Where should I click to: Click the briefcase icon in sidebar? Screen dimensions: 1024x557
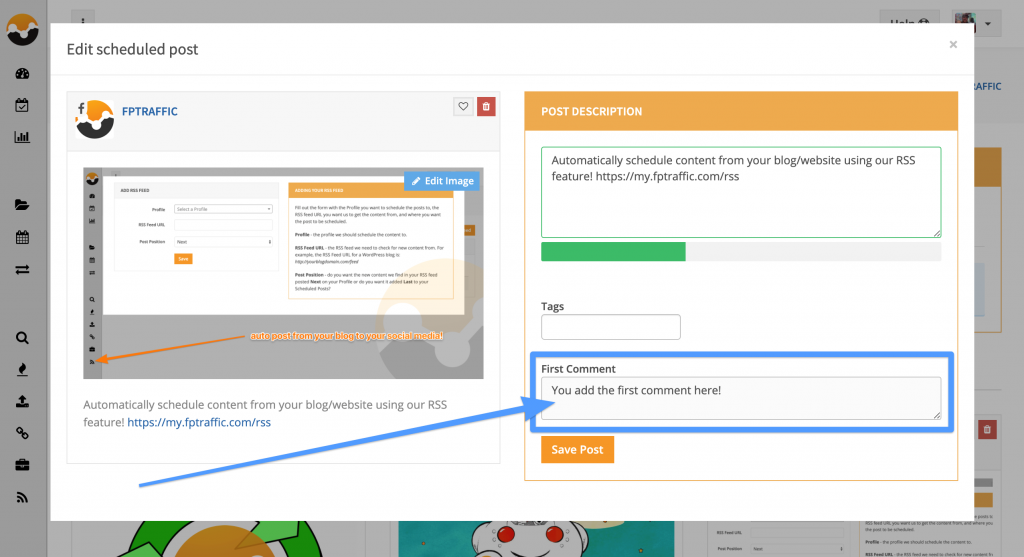pos(22,465)
